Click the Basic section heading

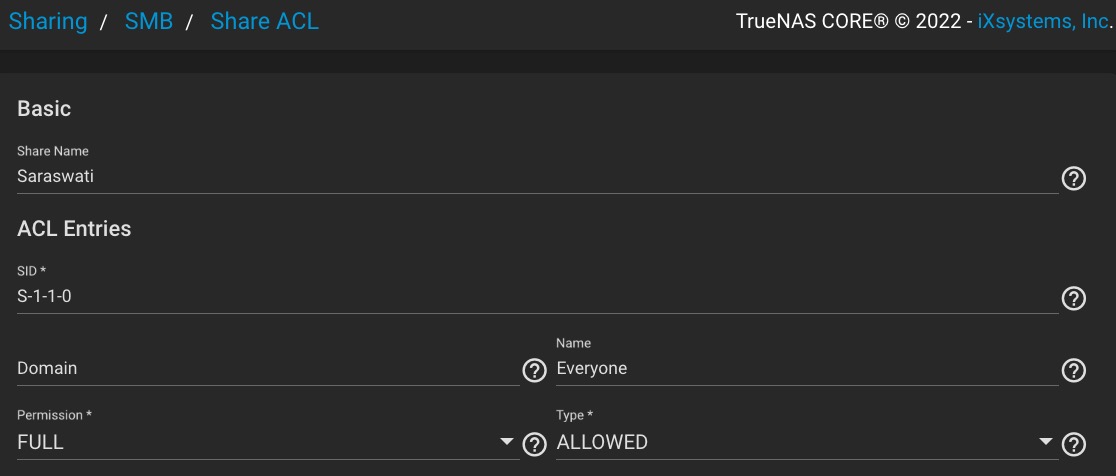(44, 109)
